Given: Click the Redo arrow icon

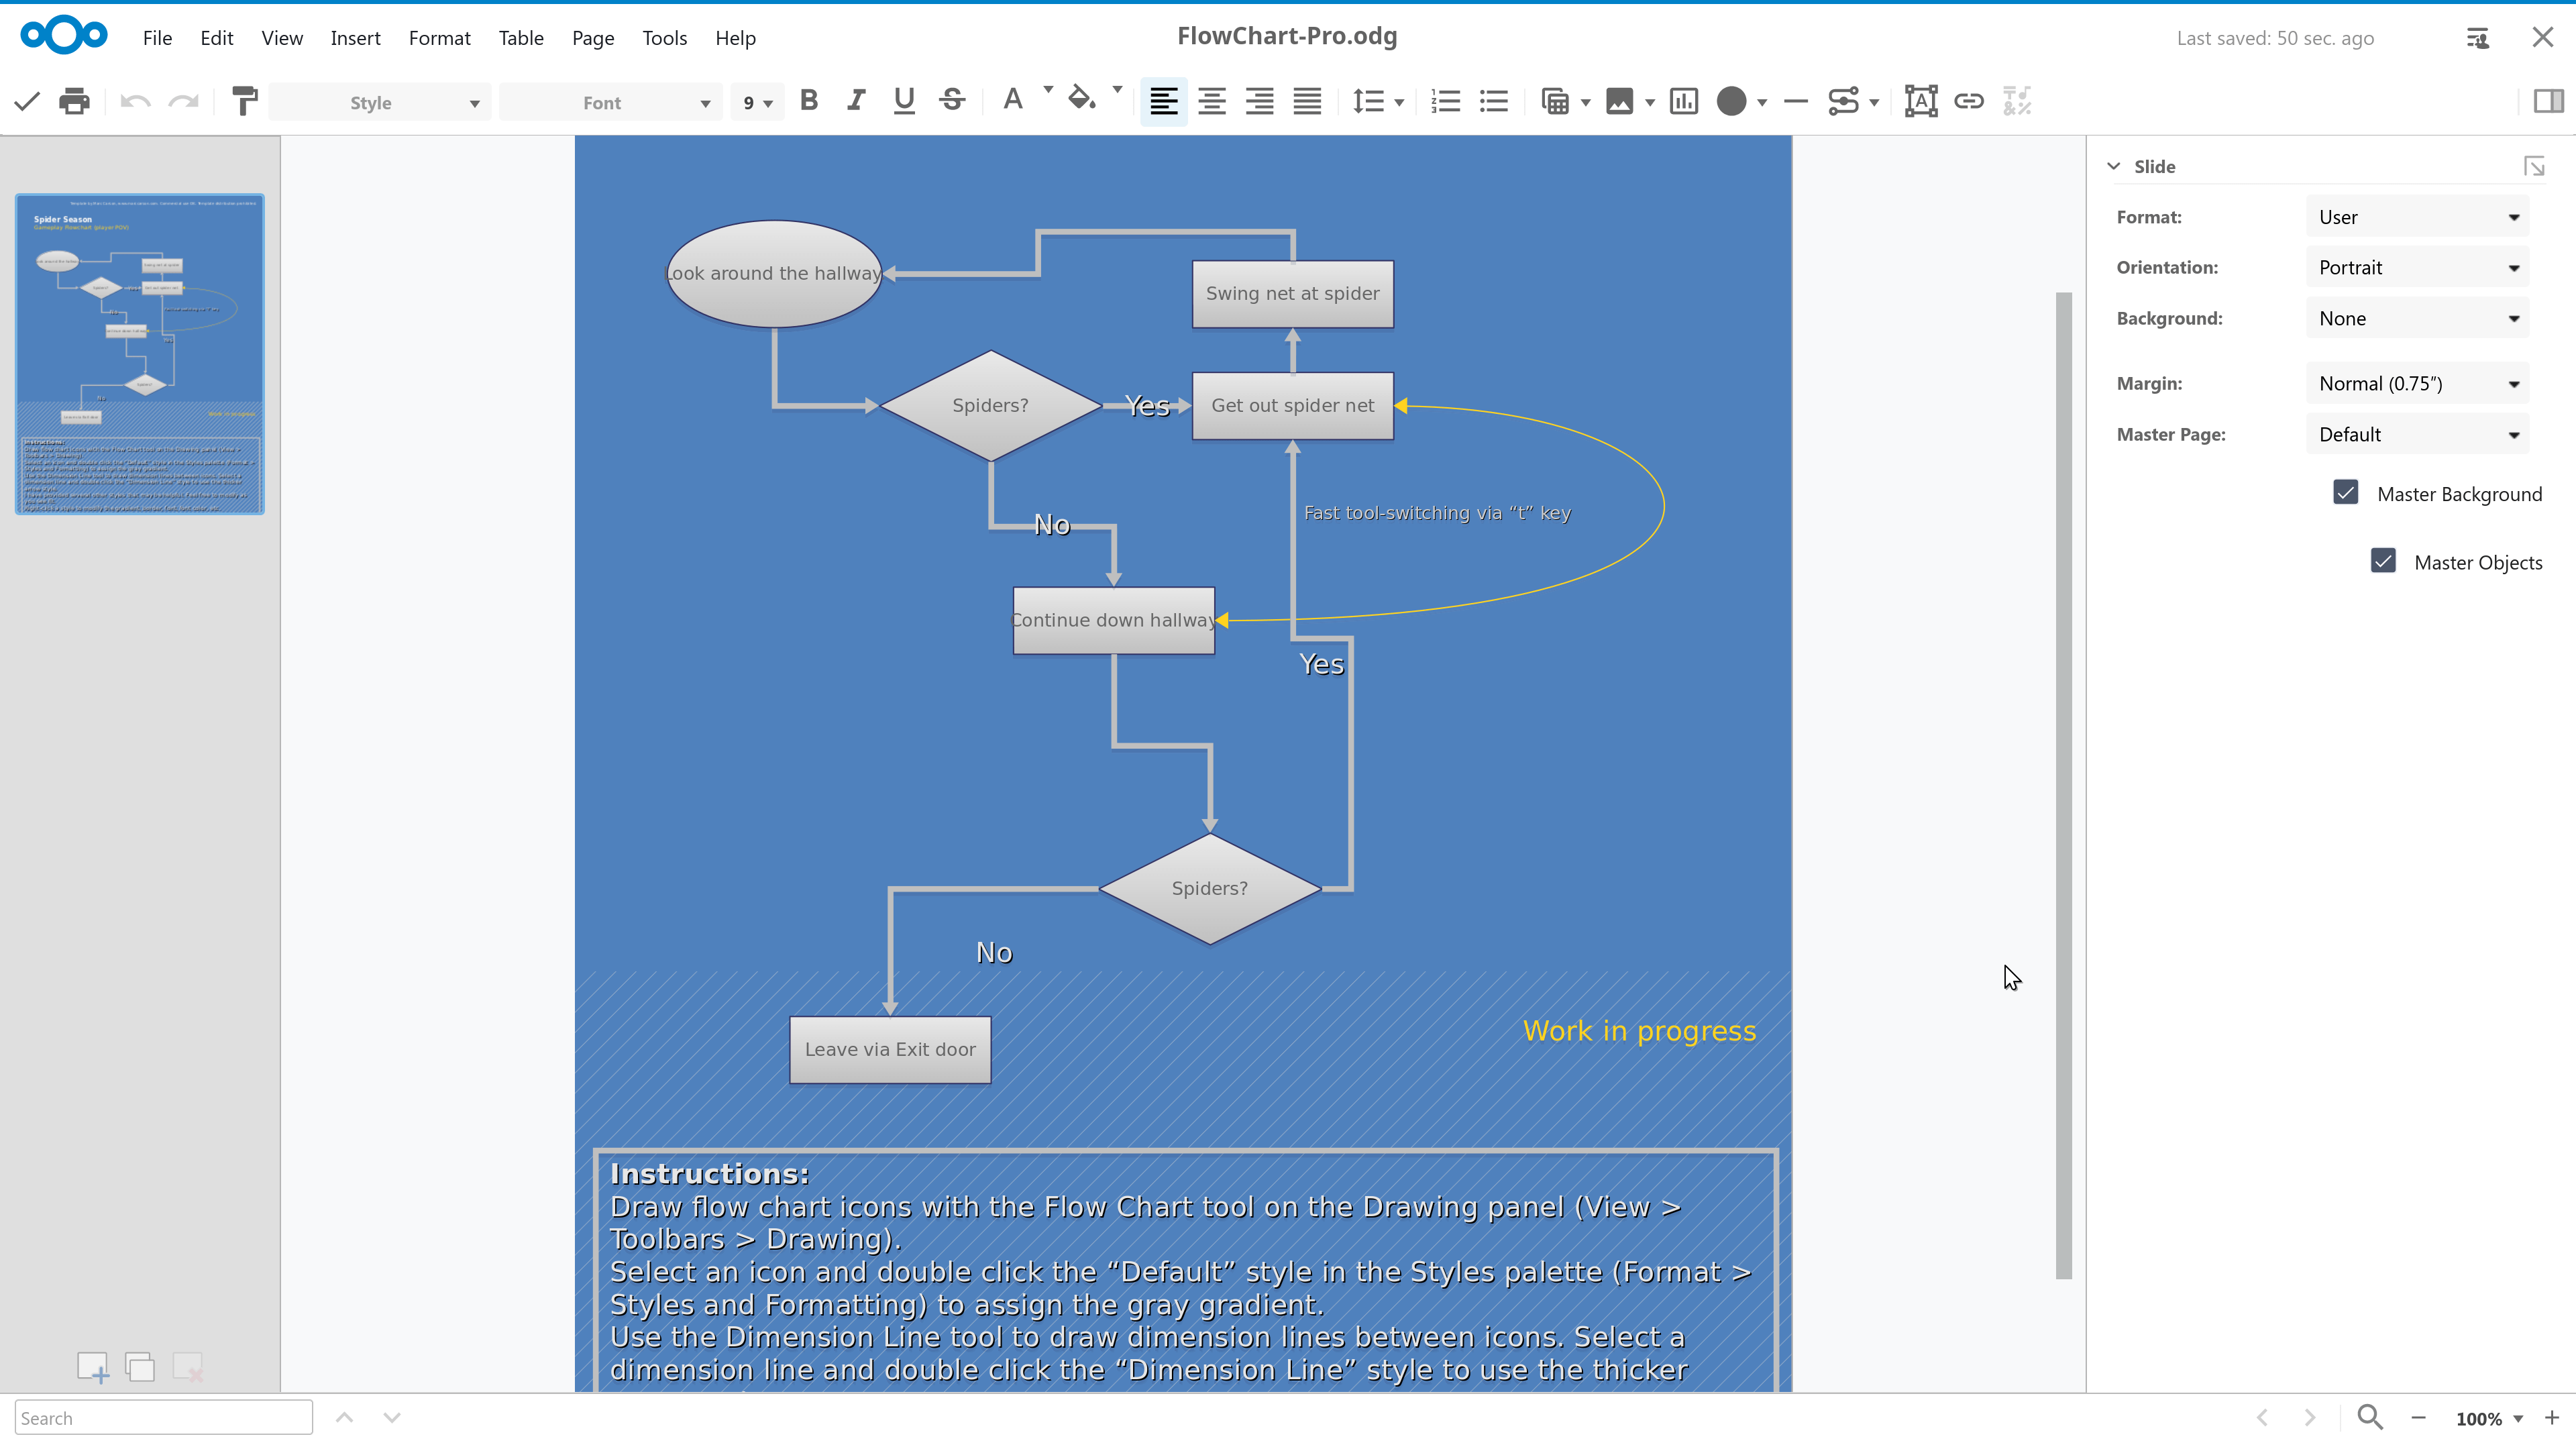Looking at the screenshot, I should point(183,101).
